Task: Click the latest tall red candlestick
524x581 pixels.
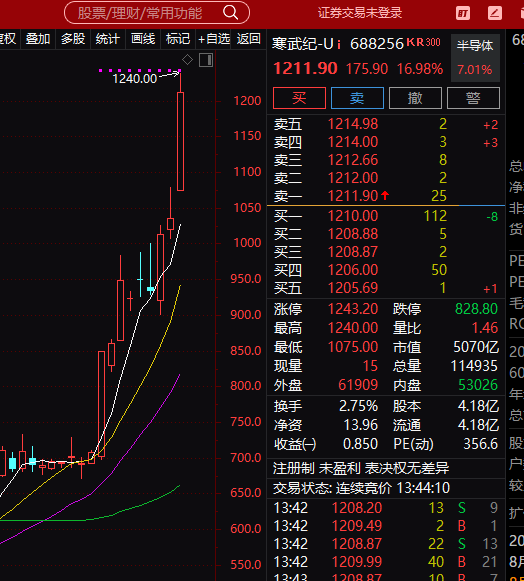Action: click(180, 141)
